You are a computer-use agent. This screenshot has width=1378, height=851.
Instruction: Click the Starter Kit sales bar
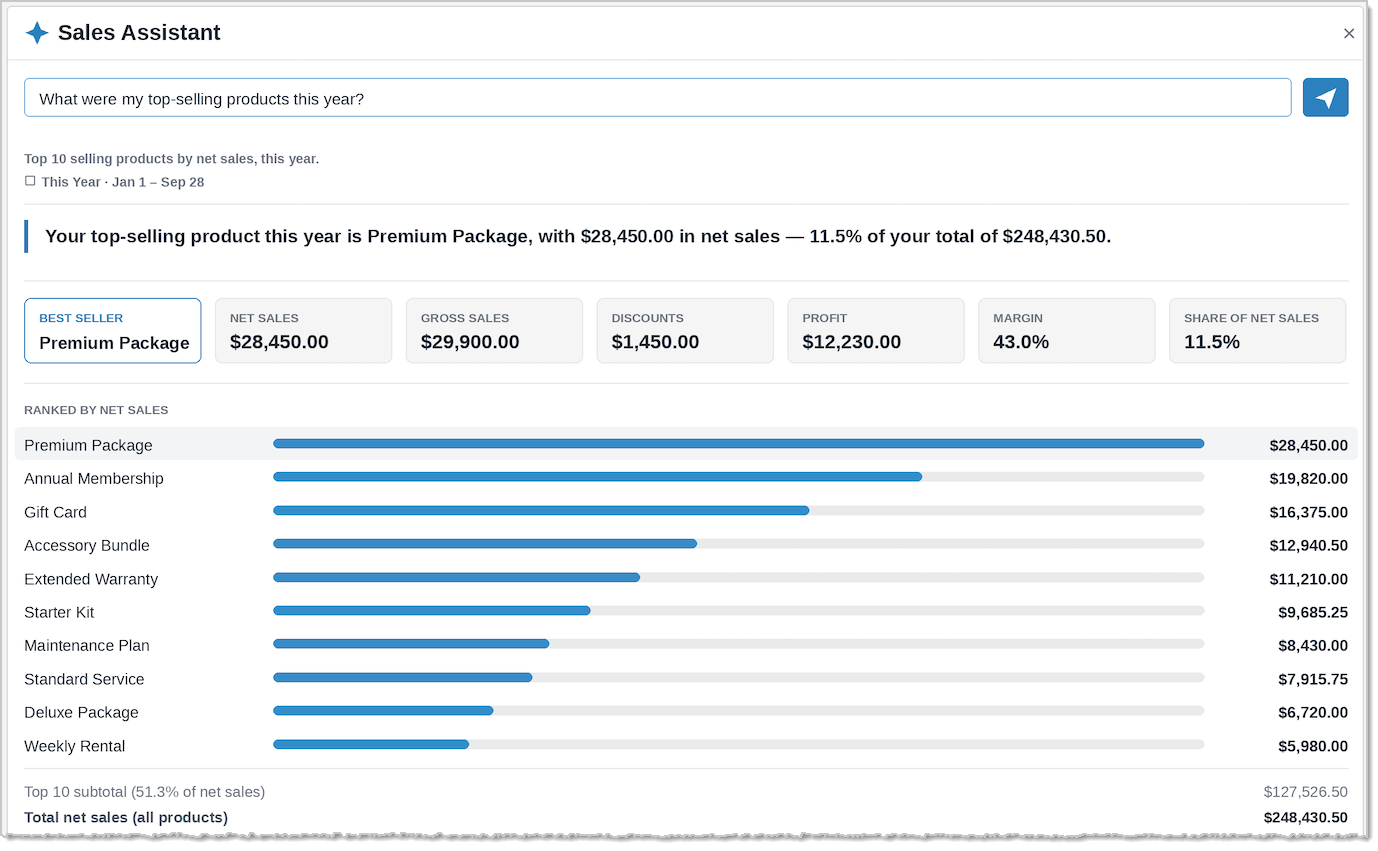pos(432,610)
